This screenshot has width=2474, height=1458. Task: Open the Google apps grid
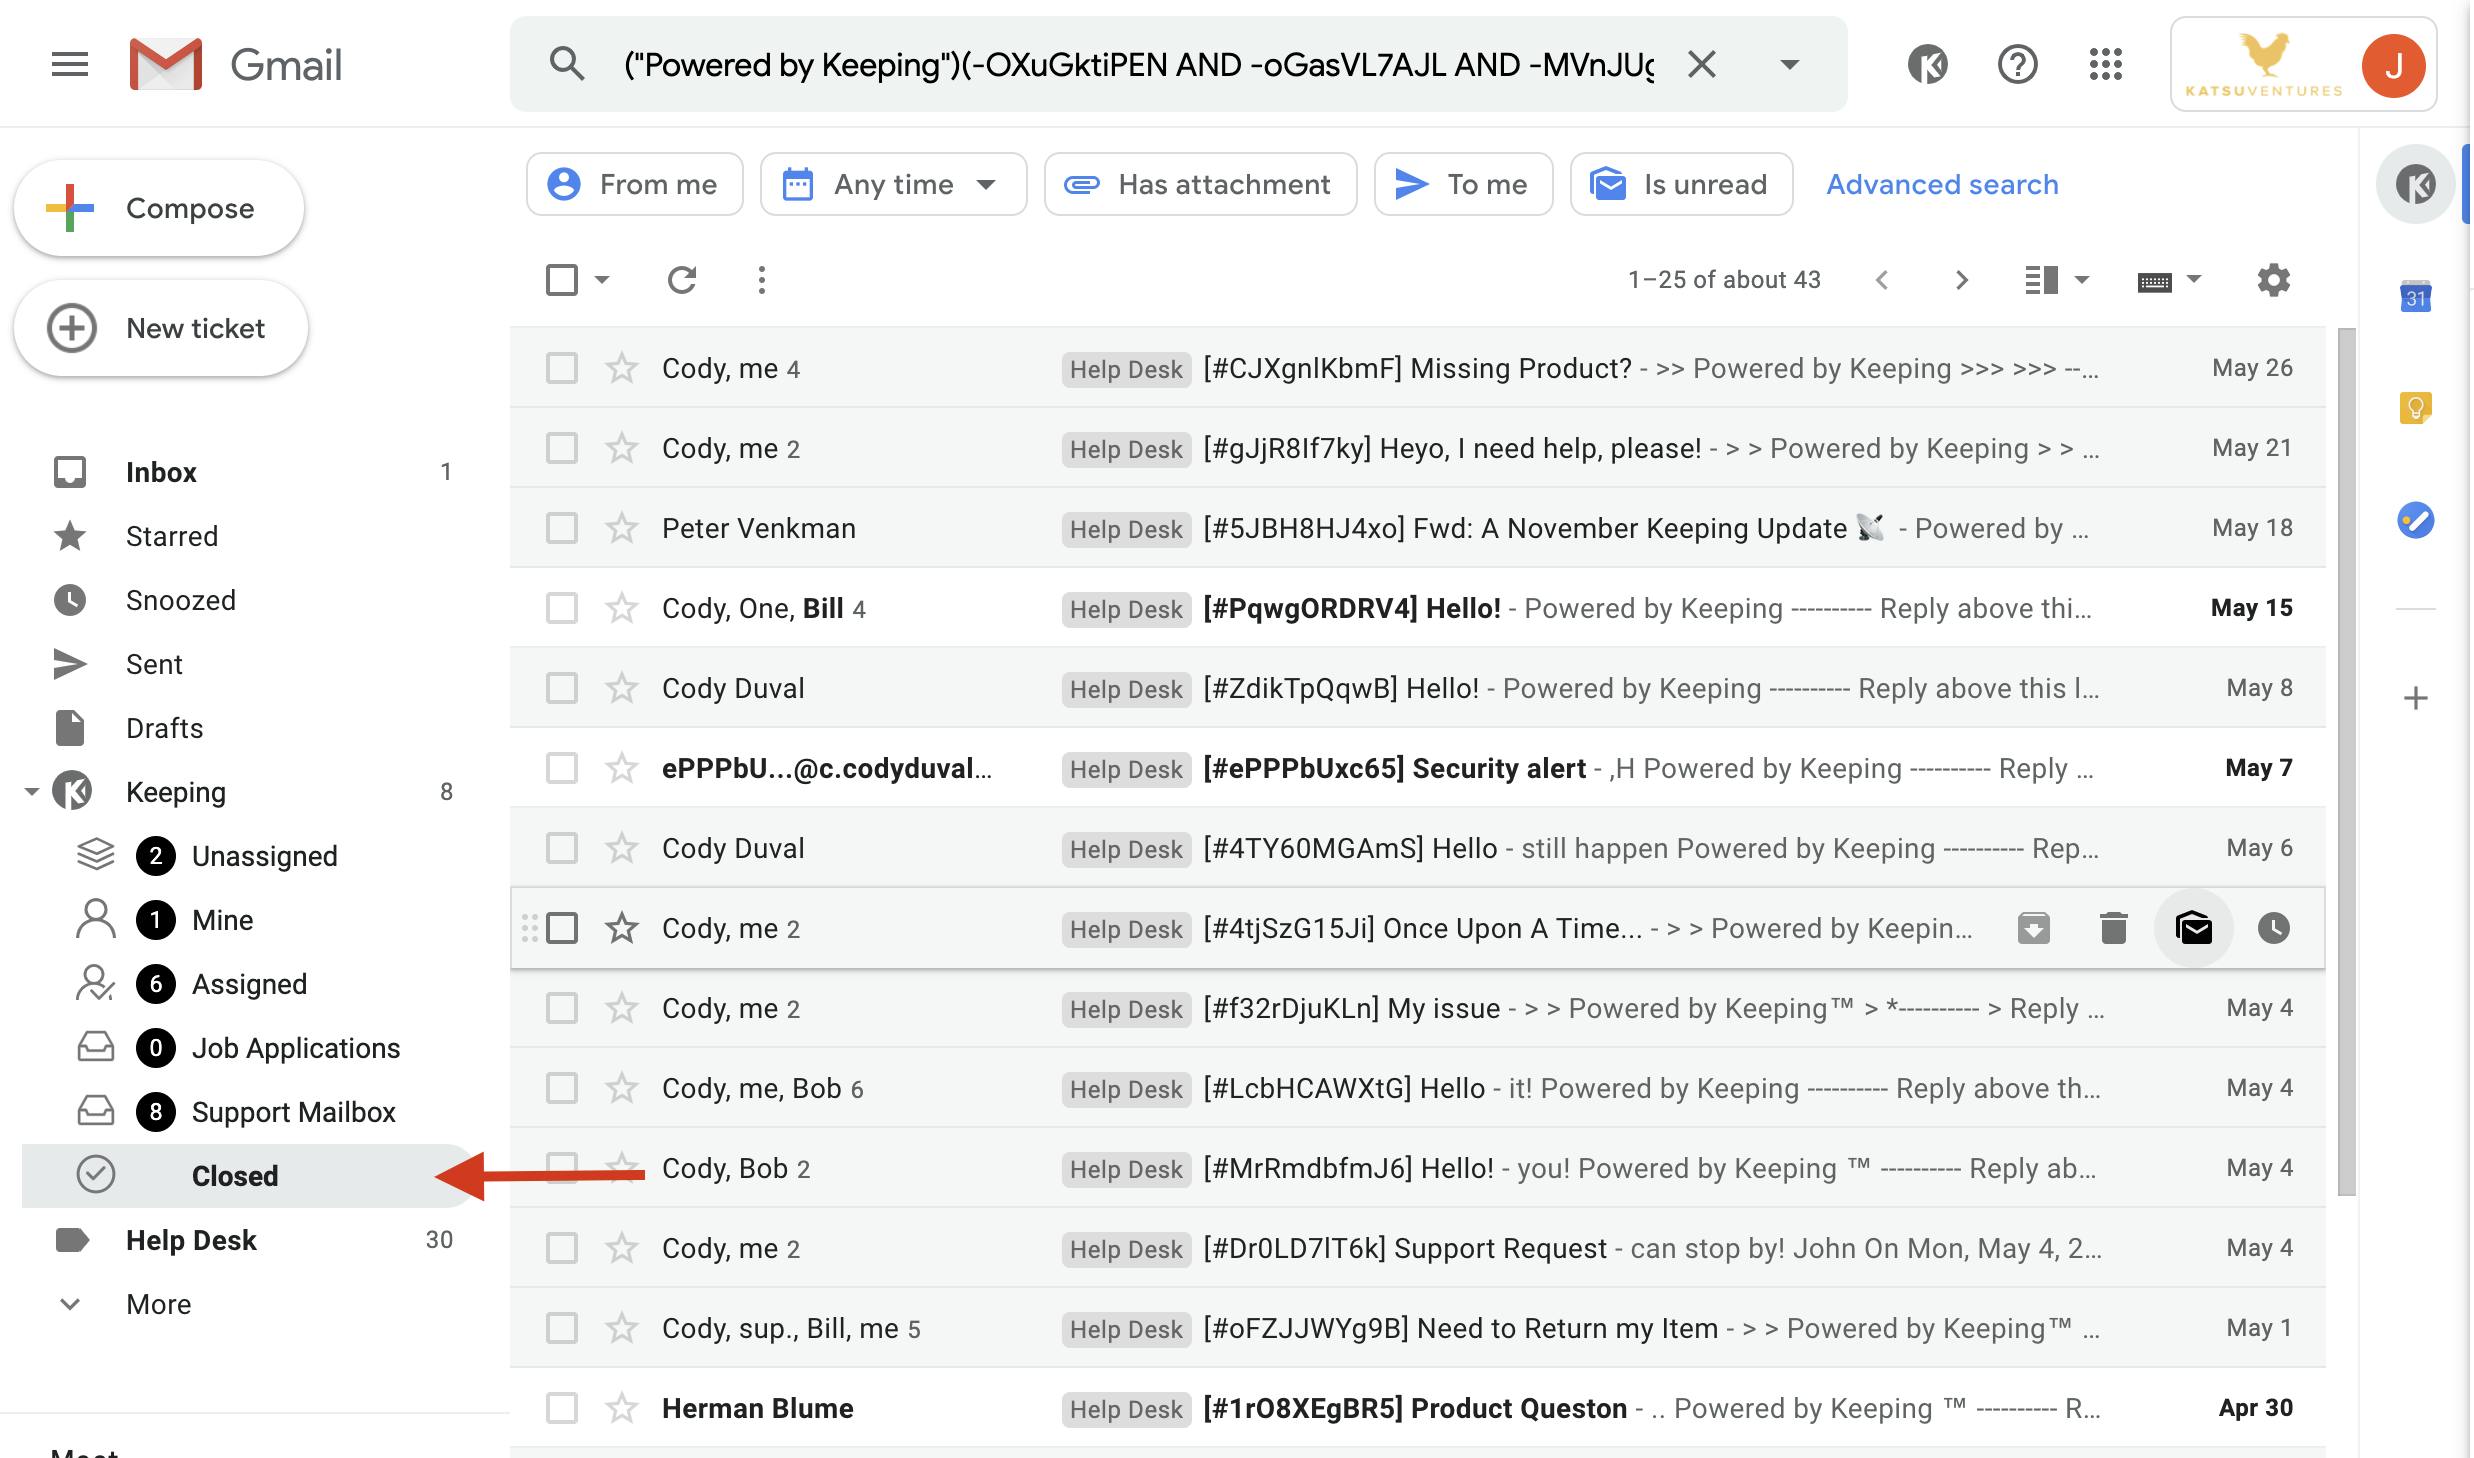tap(2105, 65)
